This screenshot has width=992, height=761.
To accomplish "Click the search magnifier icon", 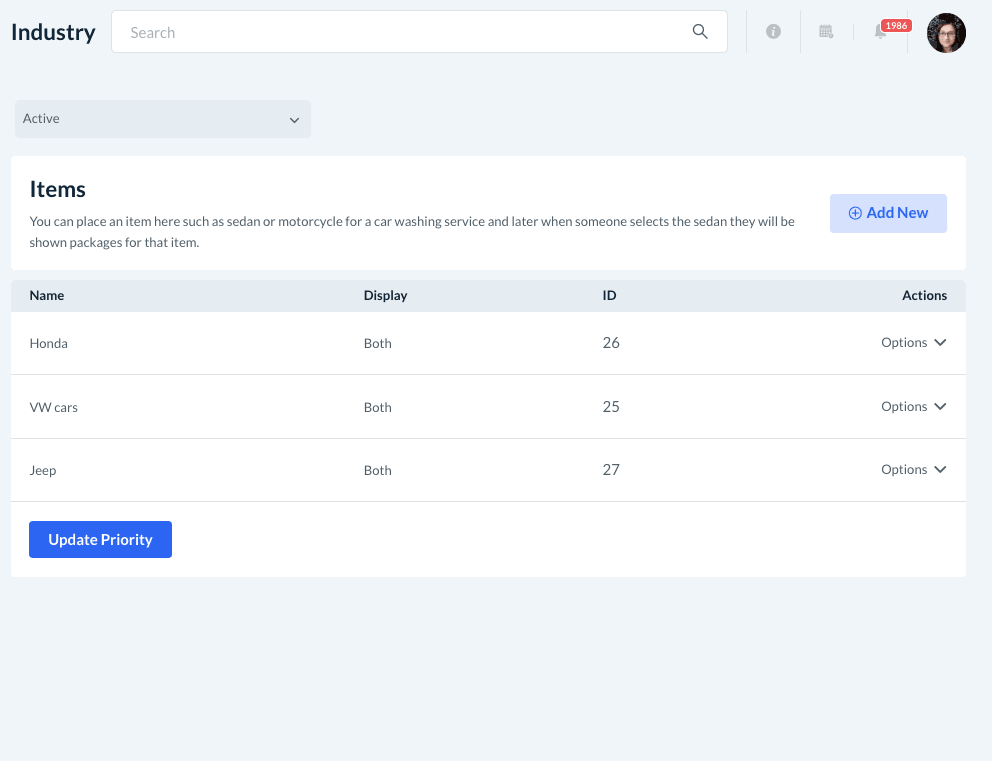I will (x=700, y=32).
